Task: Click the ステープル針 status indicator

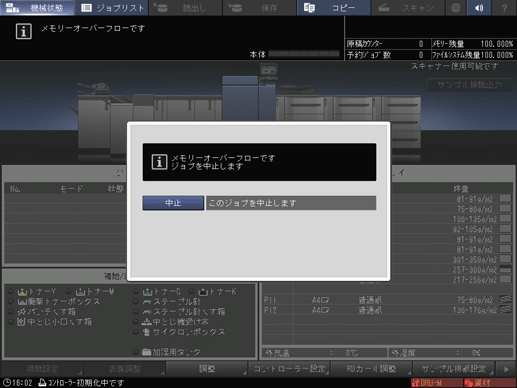Action: click(136, 302)
